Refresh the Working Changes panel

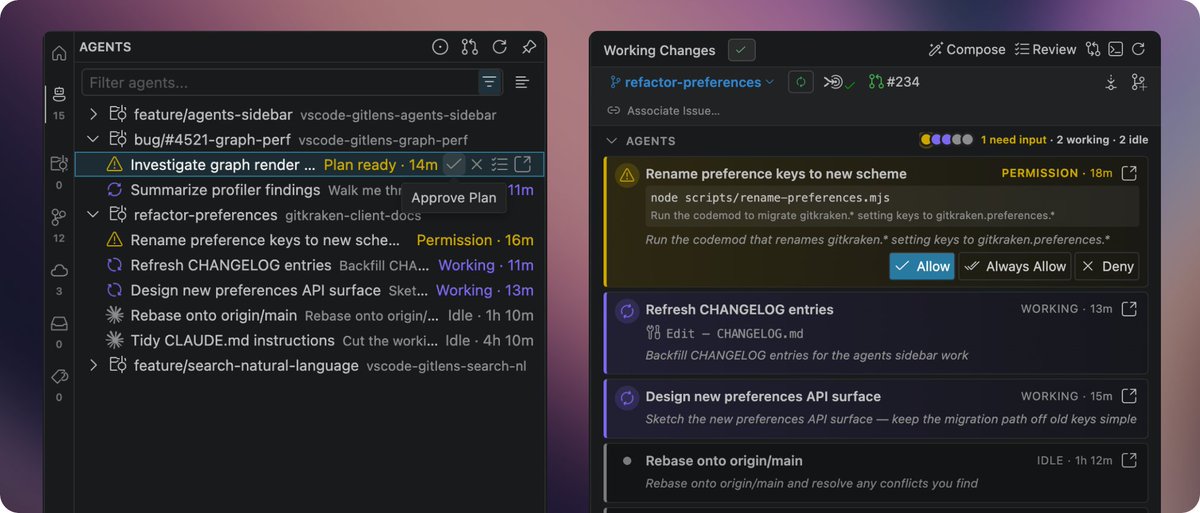pos(1138,49)
